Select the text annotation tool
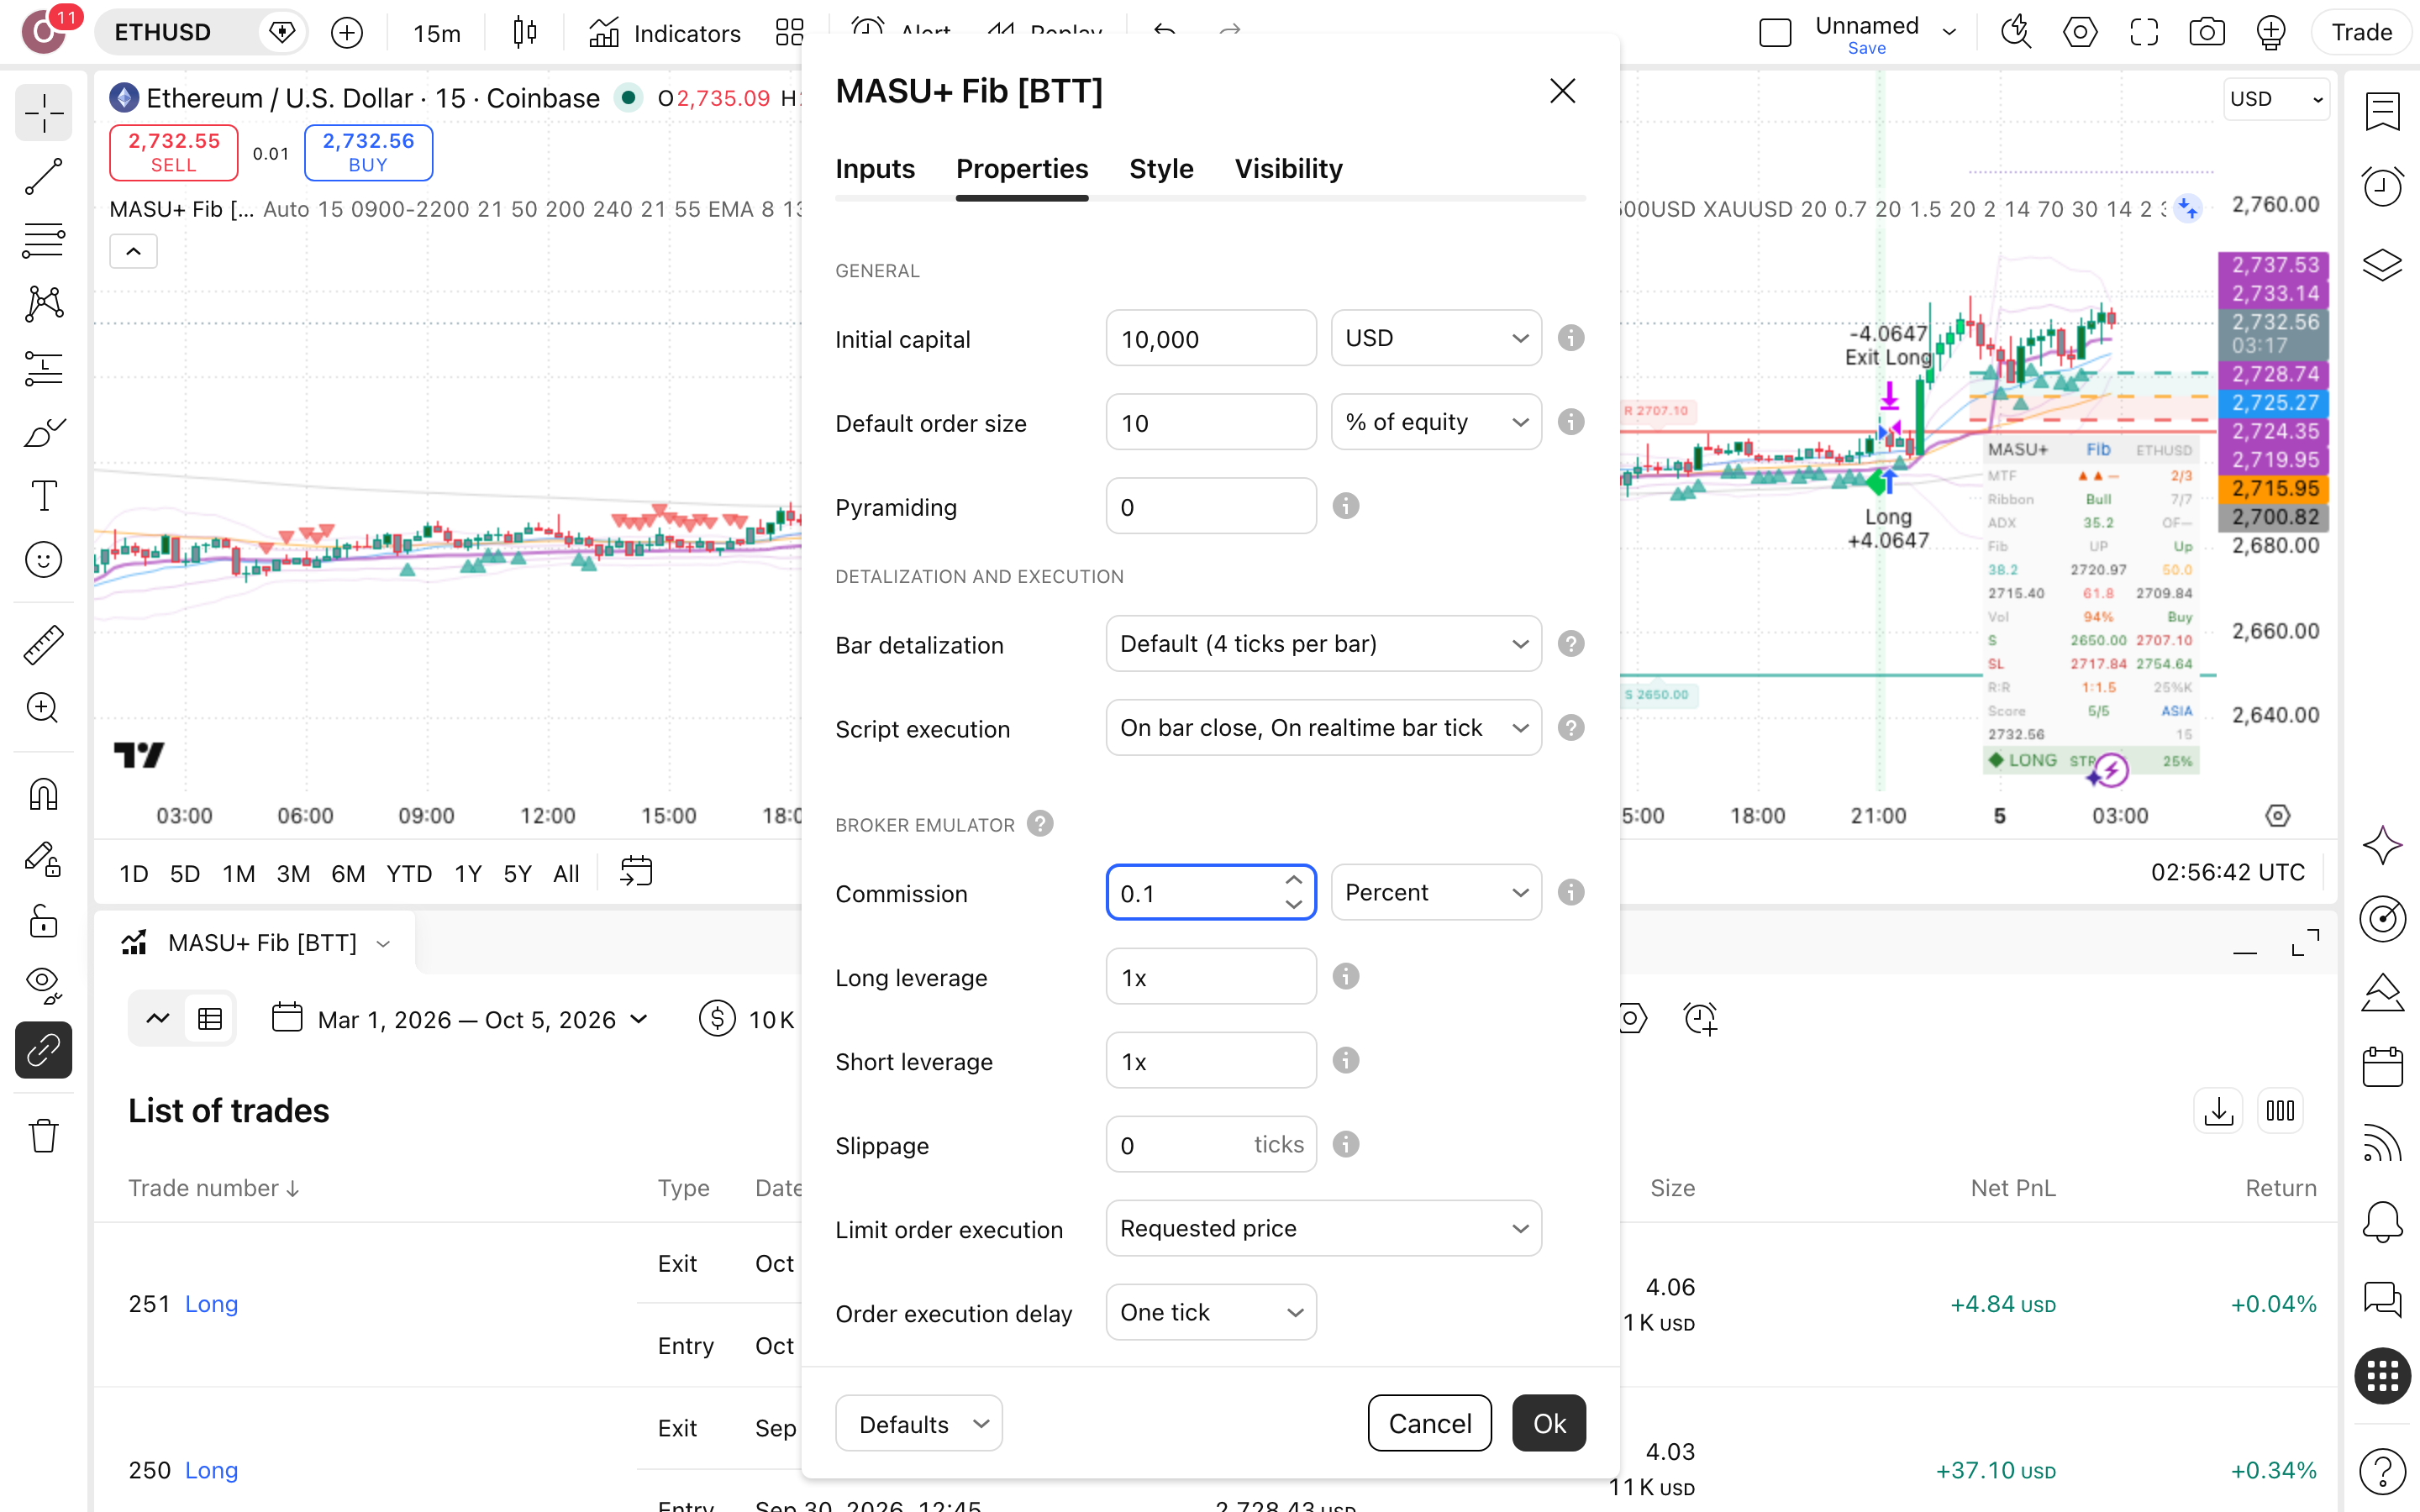The image size is (2420, 1512). (x=44, y=495)
